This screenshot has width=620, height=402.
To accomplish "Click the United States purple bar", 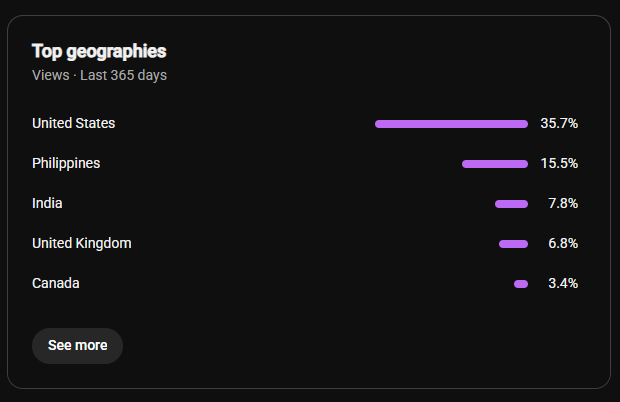I will (x=451, y=124).
